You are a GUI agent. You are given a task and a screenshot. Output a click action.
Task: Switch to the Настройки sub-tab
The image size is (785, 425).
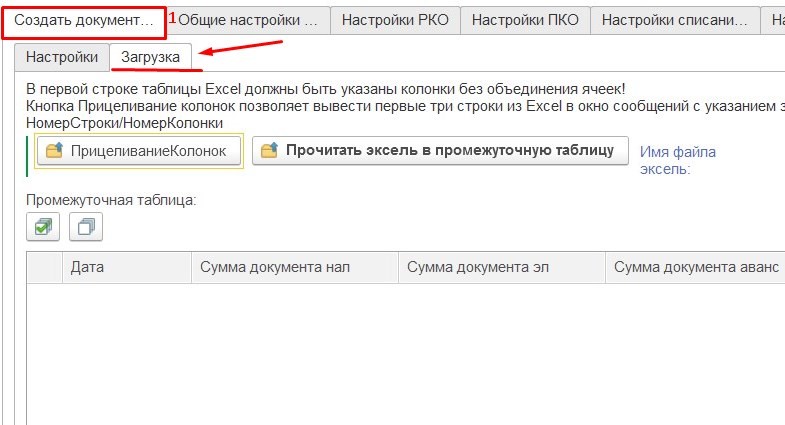[62, 58]
